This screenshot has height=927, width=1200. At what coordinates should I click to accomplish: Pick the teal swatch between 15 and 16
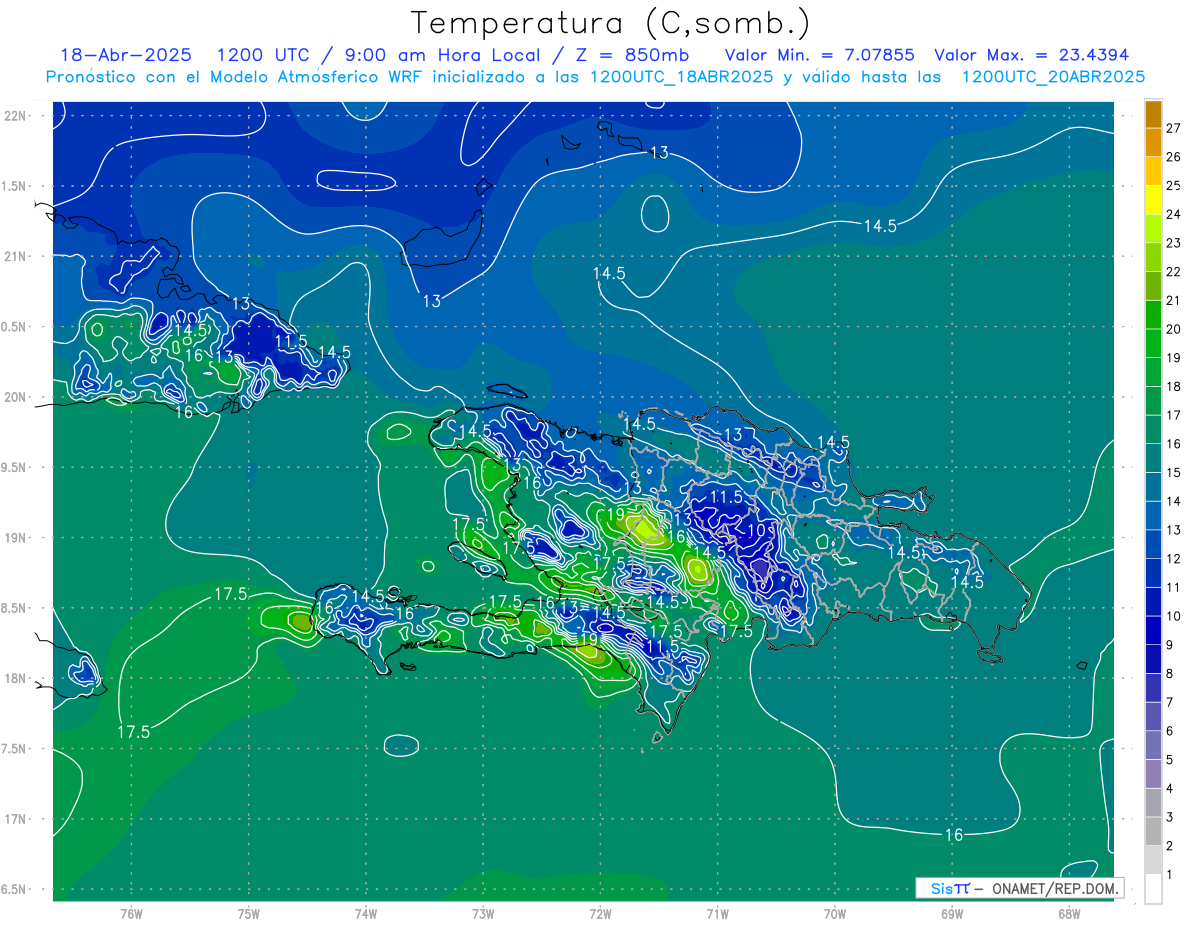click(1153, 459)
